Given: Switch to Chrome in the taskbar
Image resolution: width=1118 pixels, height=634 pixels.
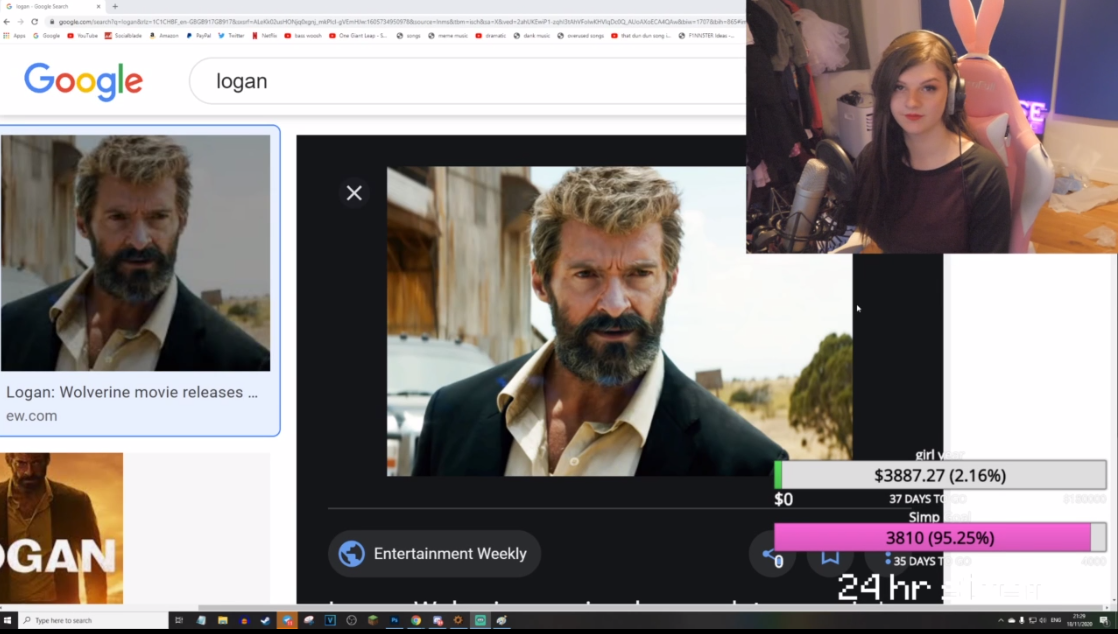Looking at the screenshot, I should 416,620.
